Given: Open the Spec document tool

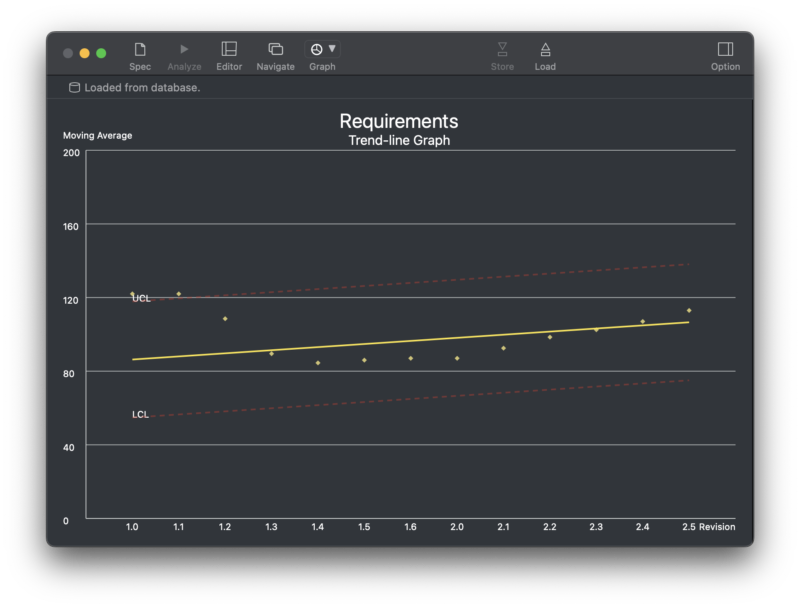Looking at the screenshot, I should [x=140, y=49].
